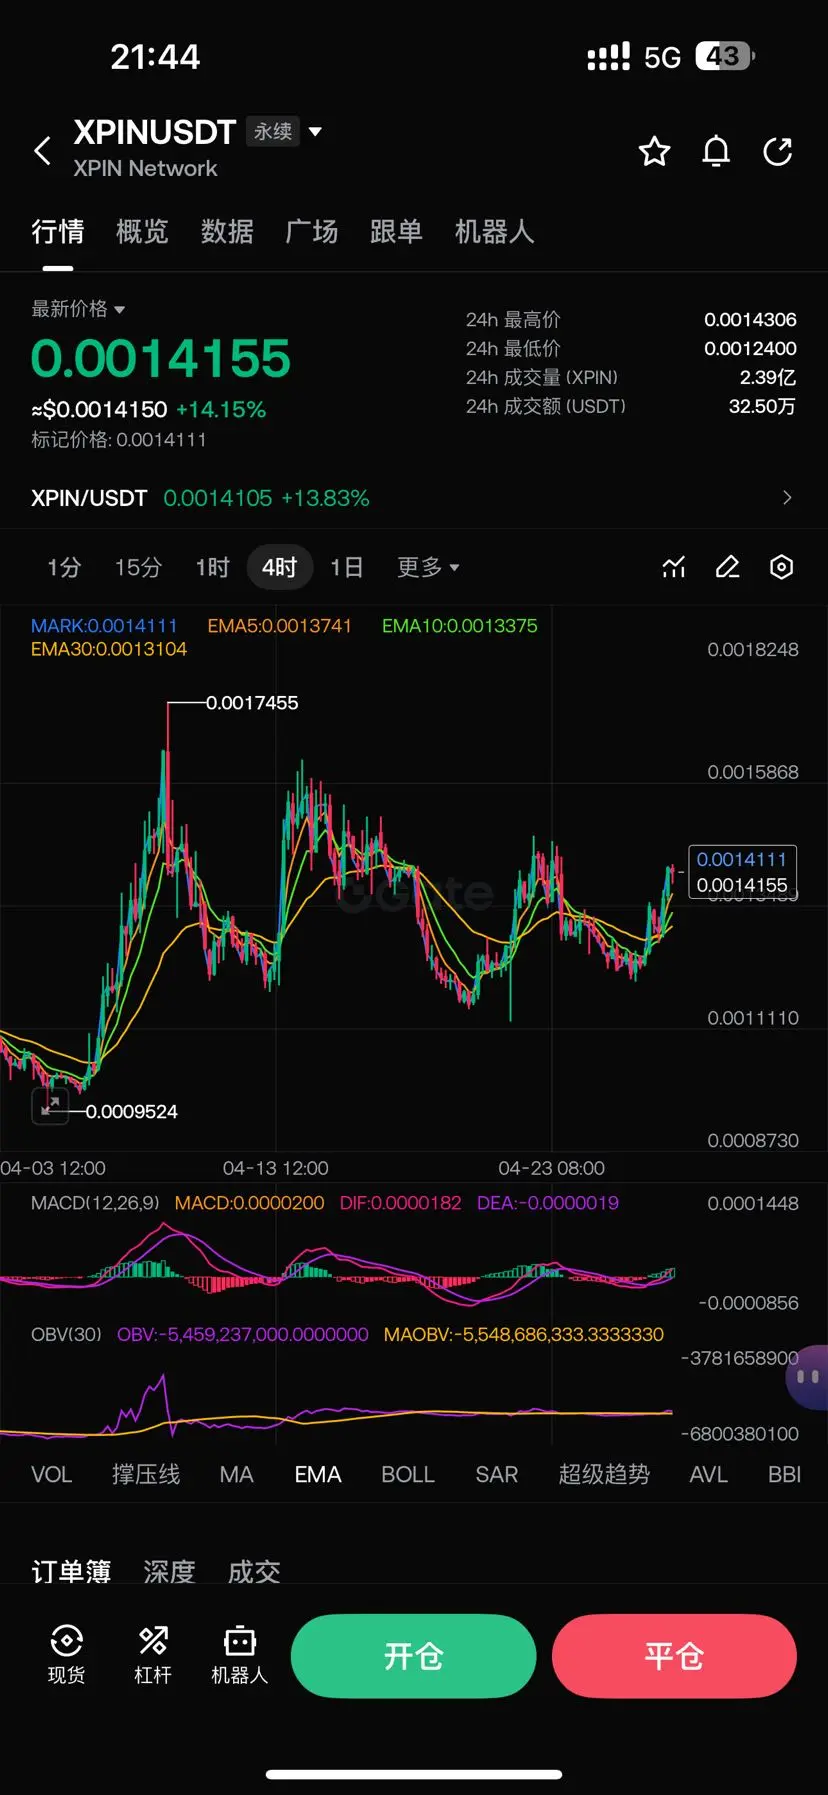Tap the latest price 0.0014155
The image size is (828, 1795).
[x=161, y=358]
